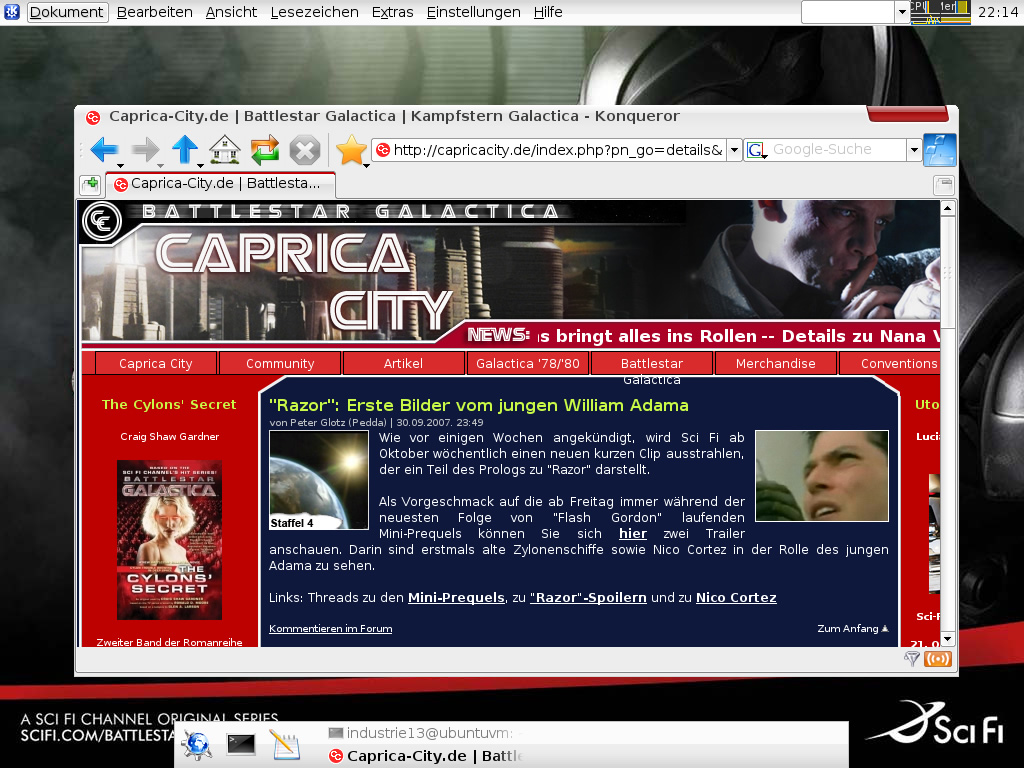The image size is (1024, 768).
Task: Open the Caprica City nav menu
Action: (155, 363)
